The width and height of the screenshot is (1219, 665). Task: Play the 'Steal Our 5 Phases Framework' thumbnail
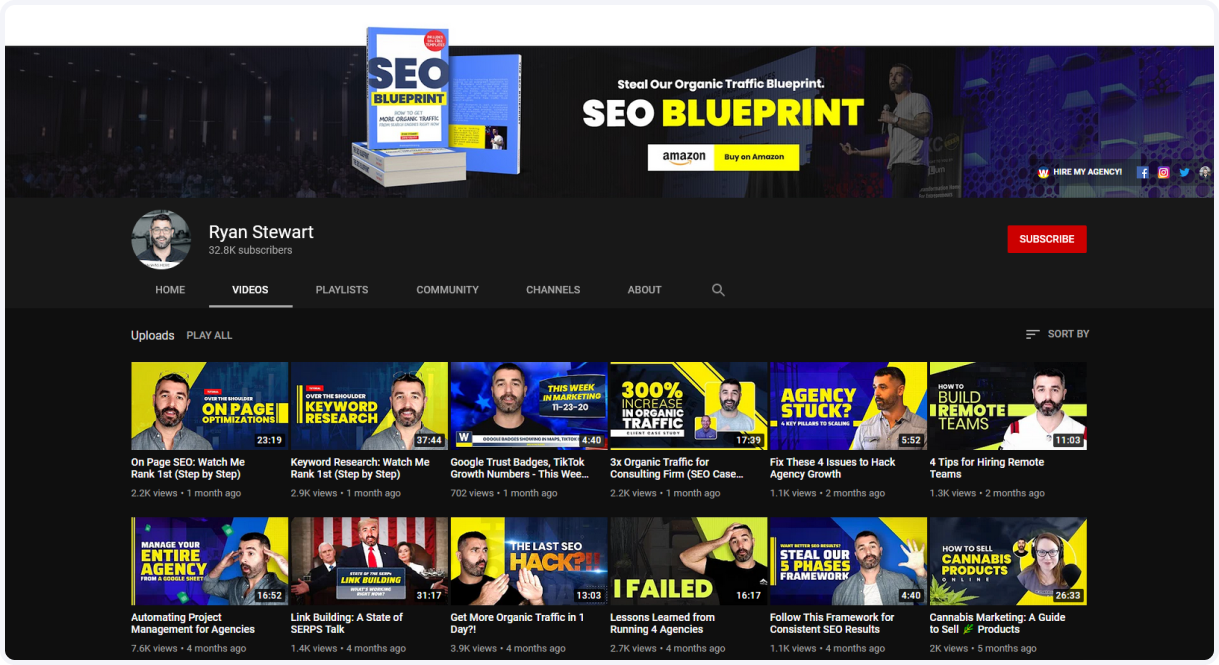point(848,561)
